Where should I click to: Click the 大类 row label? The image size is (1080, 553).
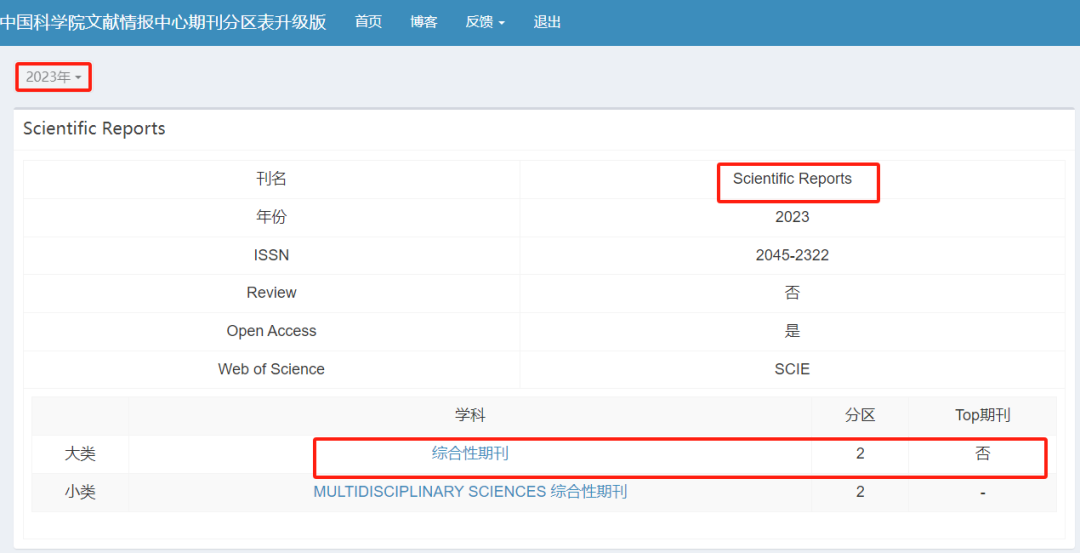(x=80, y=454)
